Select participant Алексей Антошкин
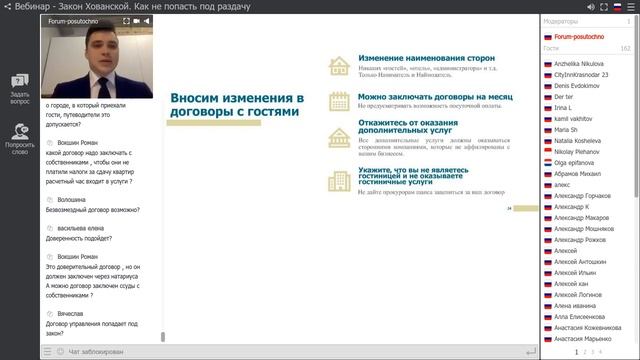The height and width of the screenshot is (360, 640). coord(580,262)
